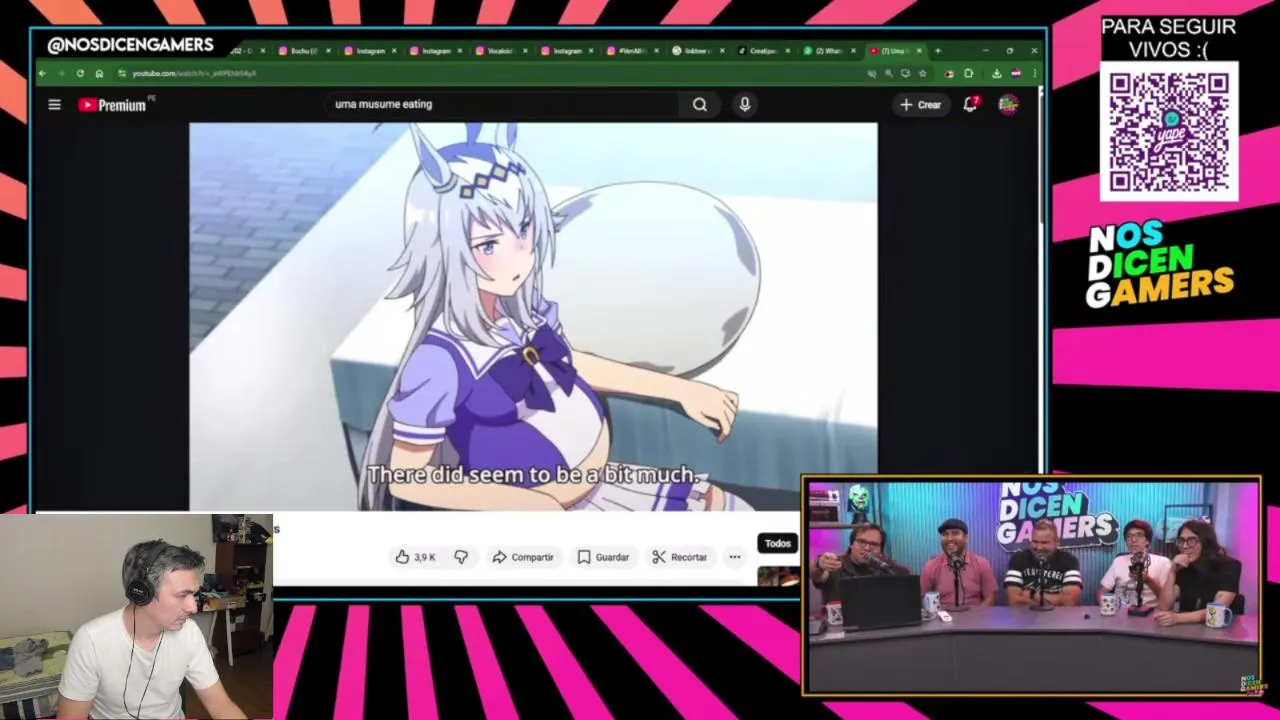Click the Compartir share button

pyautogui.click(x=522, y=557)
